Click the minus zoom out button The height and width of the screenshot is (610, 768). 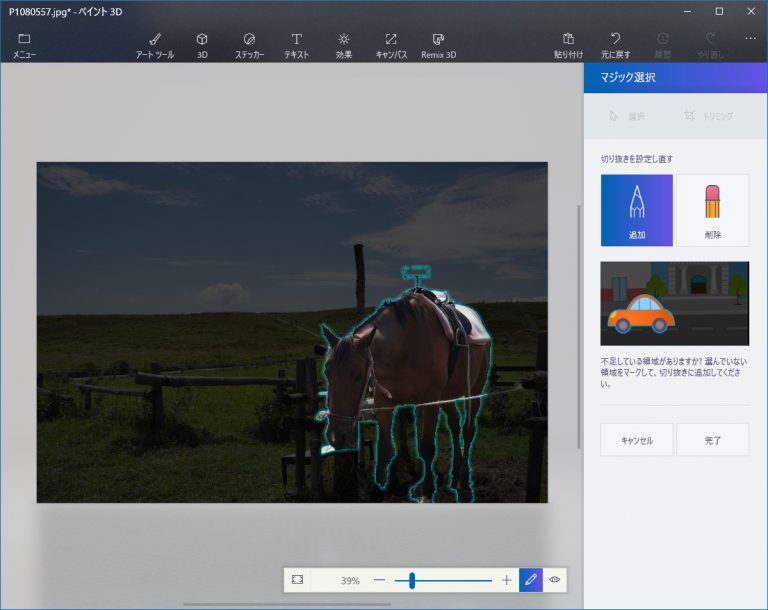click(379, 580)
